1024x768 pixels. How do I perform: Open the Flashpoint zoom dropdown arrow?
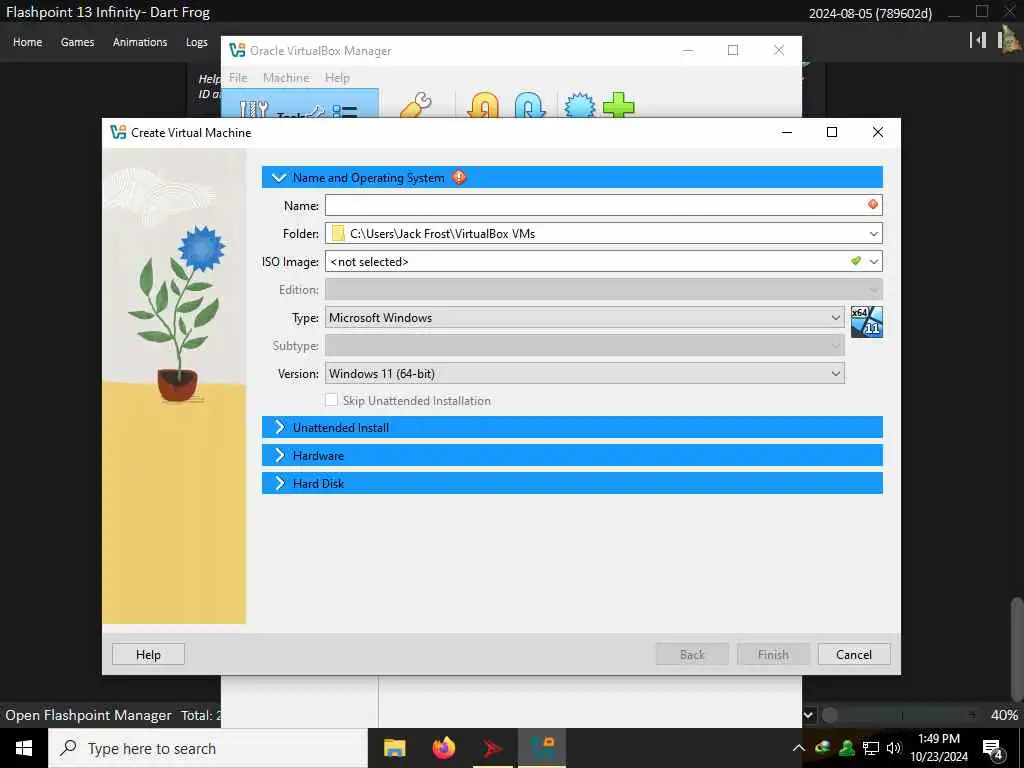tap(808, 714)
